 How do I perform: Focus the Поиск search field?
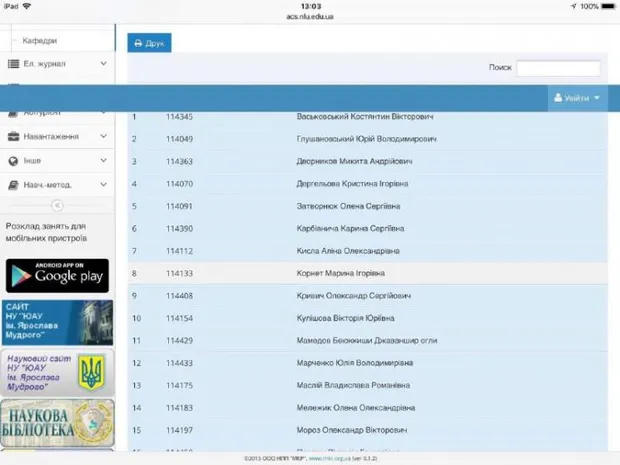point(558,68)
